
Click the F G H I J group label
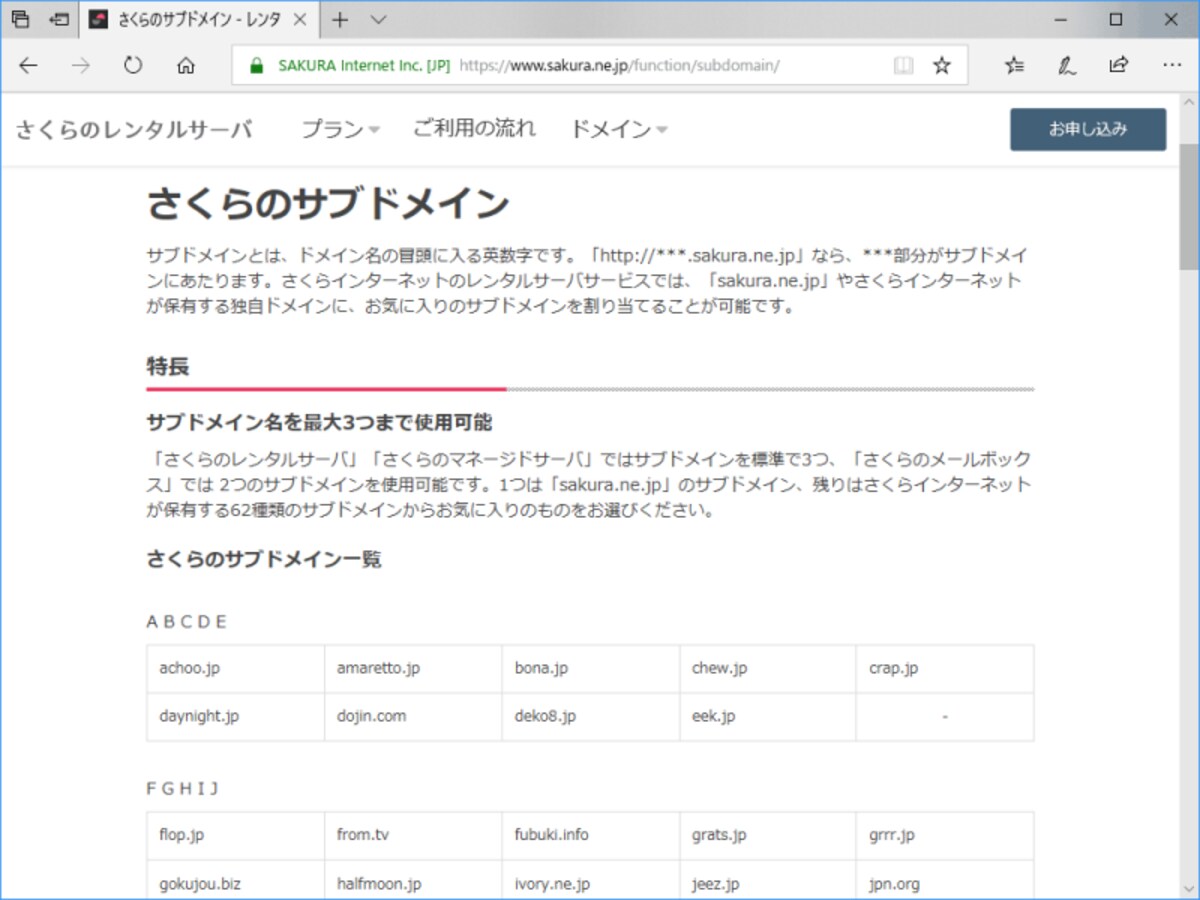point(182,789)
